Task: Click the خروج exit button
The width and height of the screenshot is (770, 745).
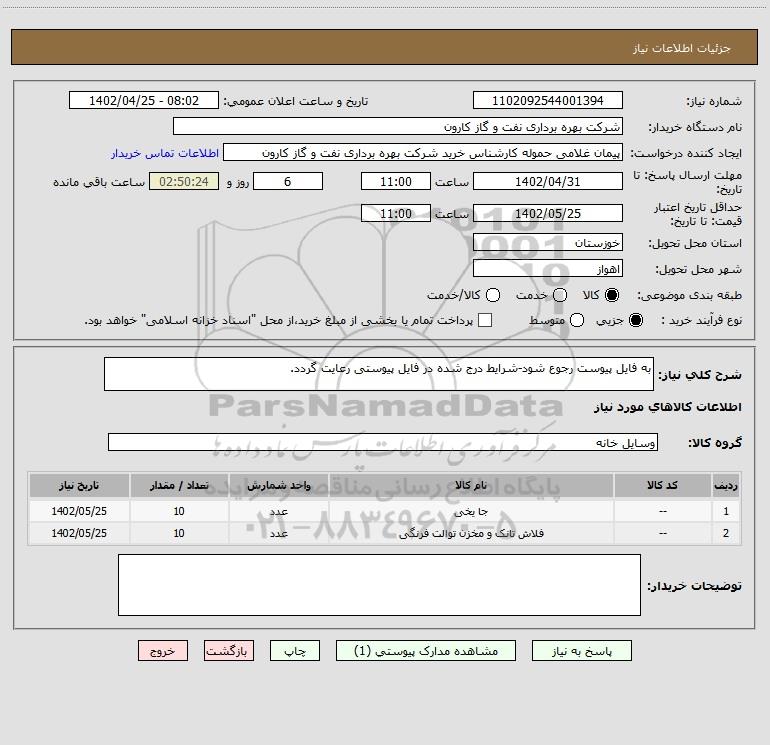Action: (x=163, y=651)
